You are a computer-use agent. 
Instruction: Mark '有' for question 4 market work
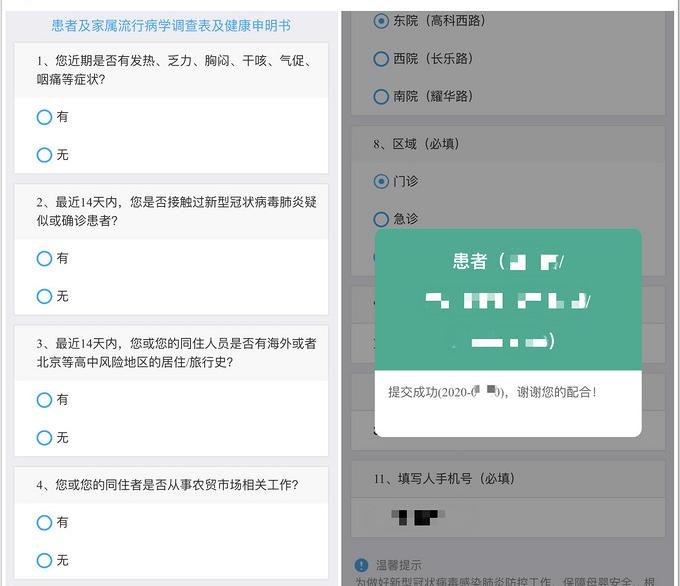pos(44,522)
